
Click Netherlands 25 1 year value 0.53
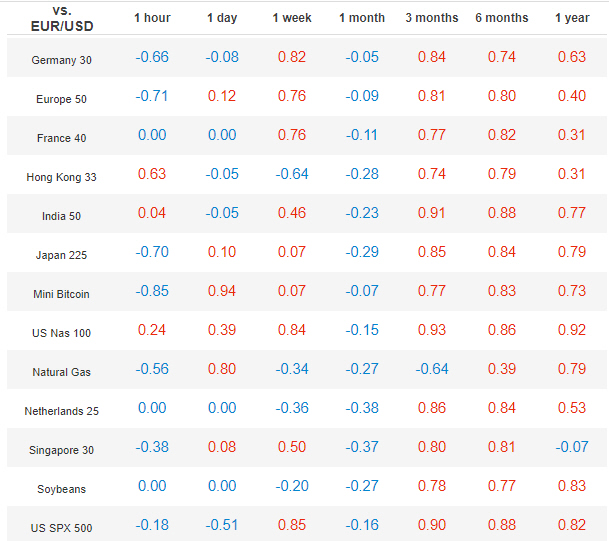coord(572,408)
